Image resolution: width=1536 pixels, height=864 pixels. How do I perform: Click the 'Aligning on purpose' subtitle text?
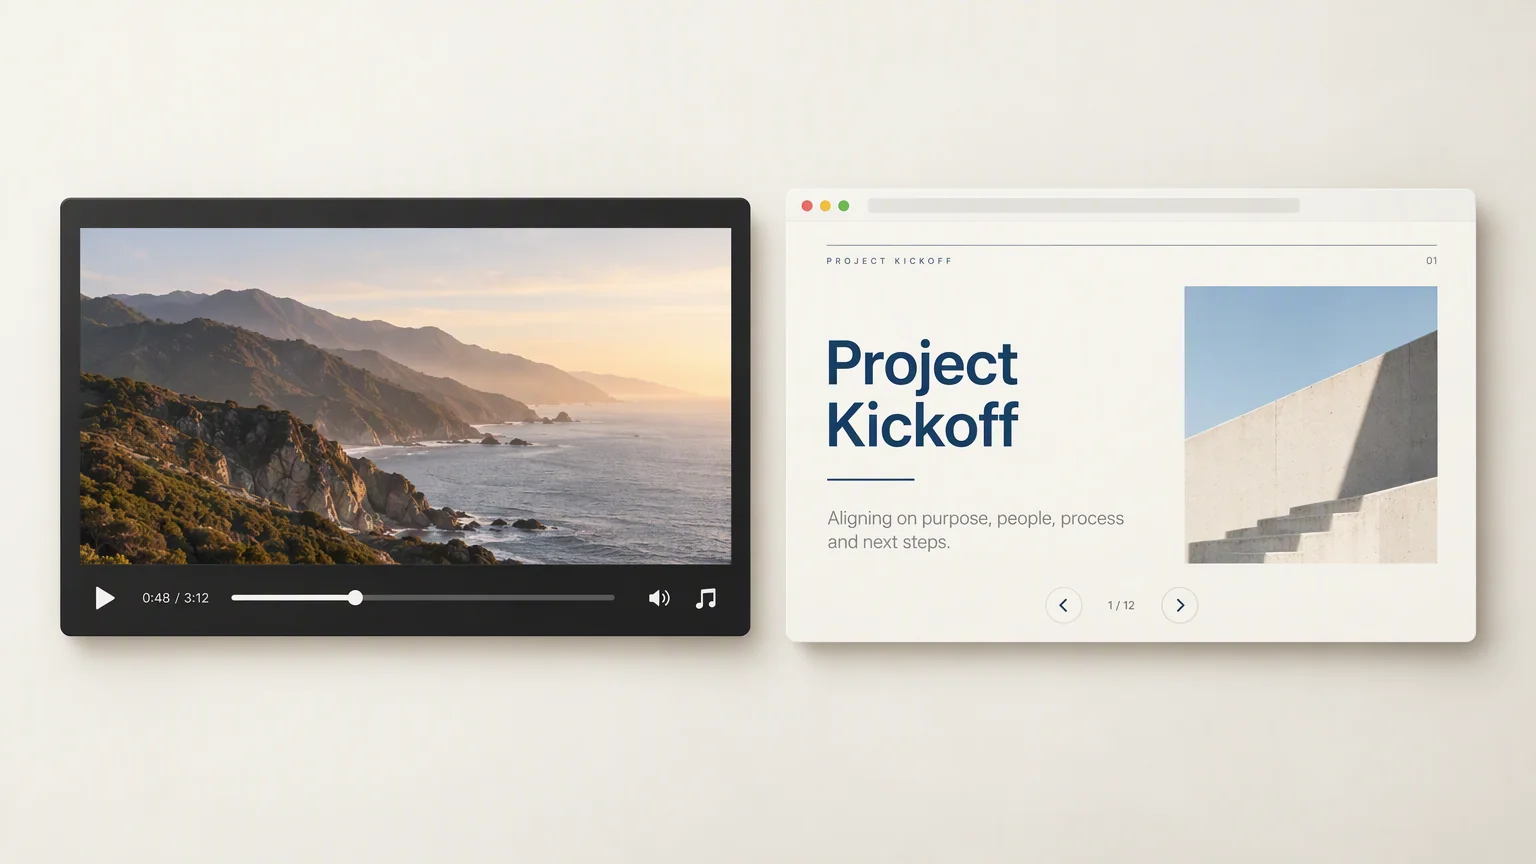975,530
